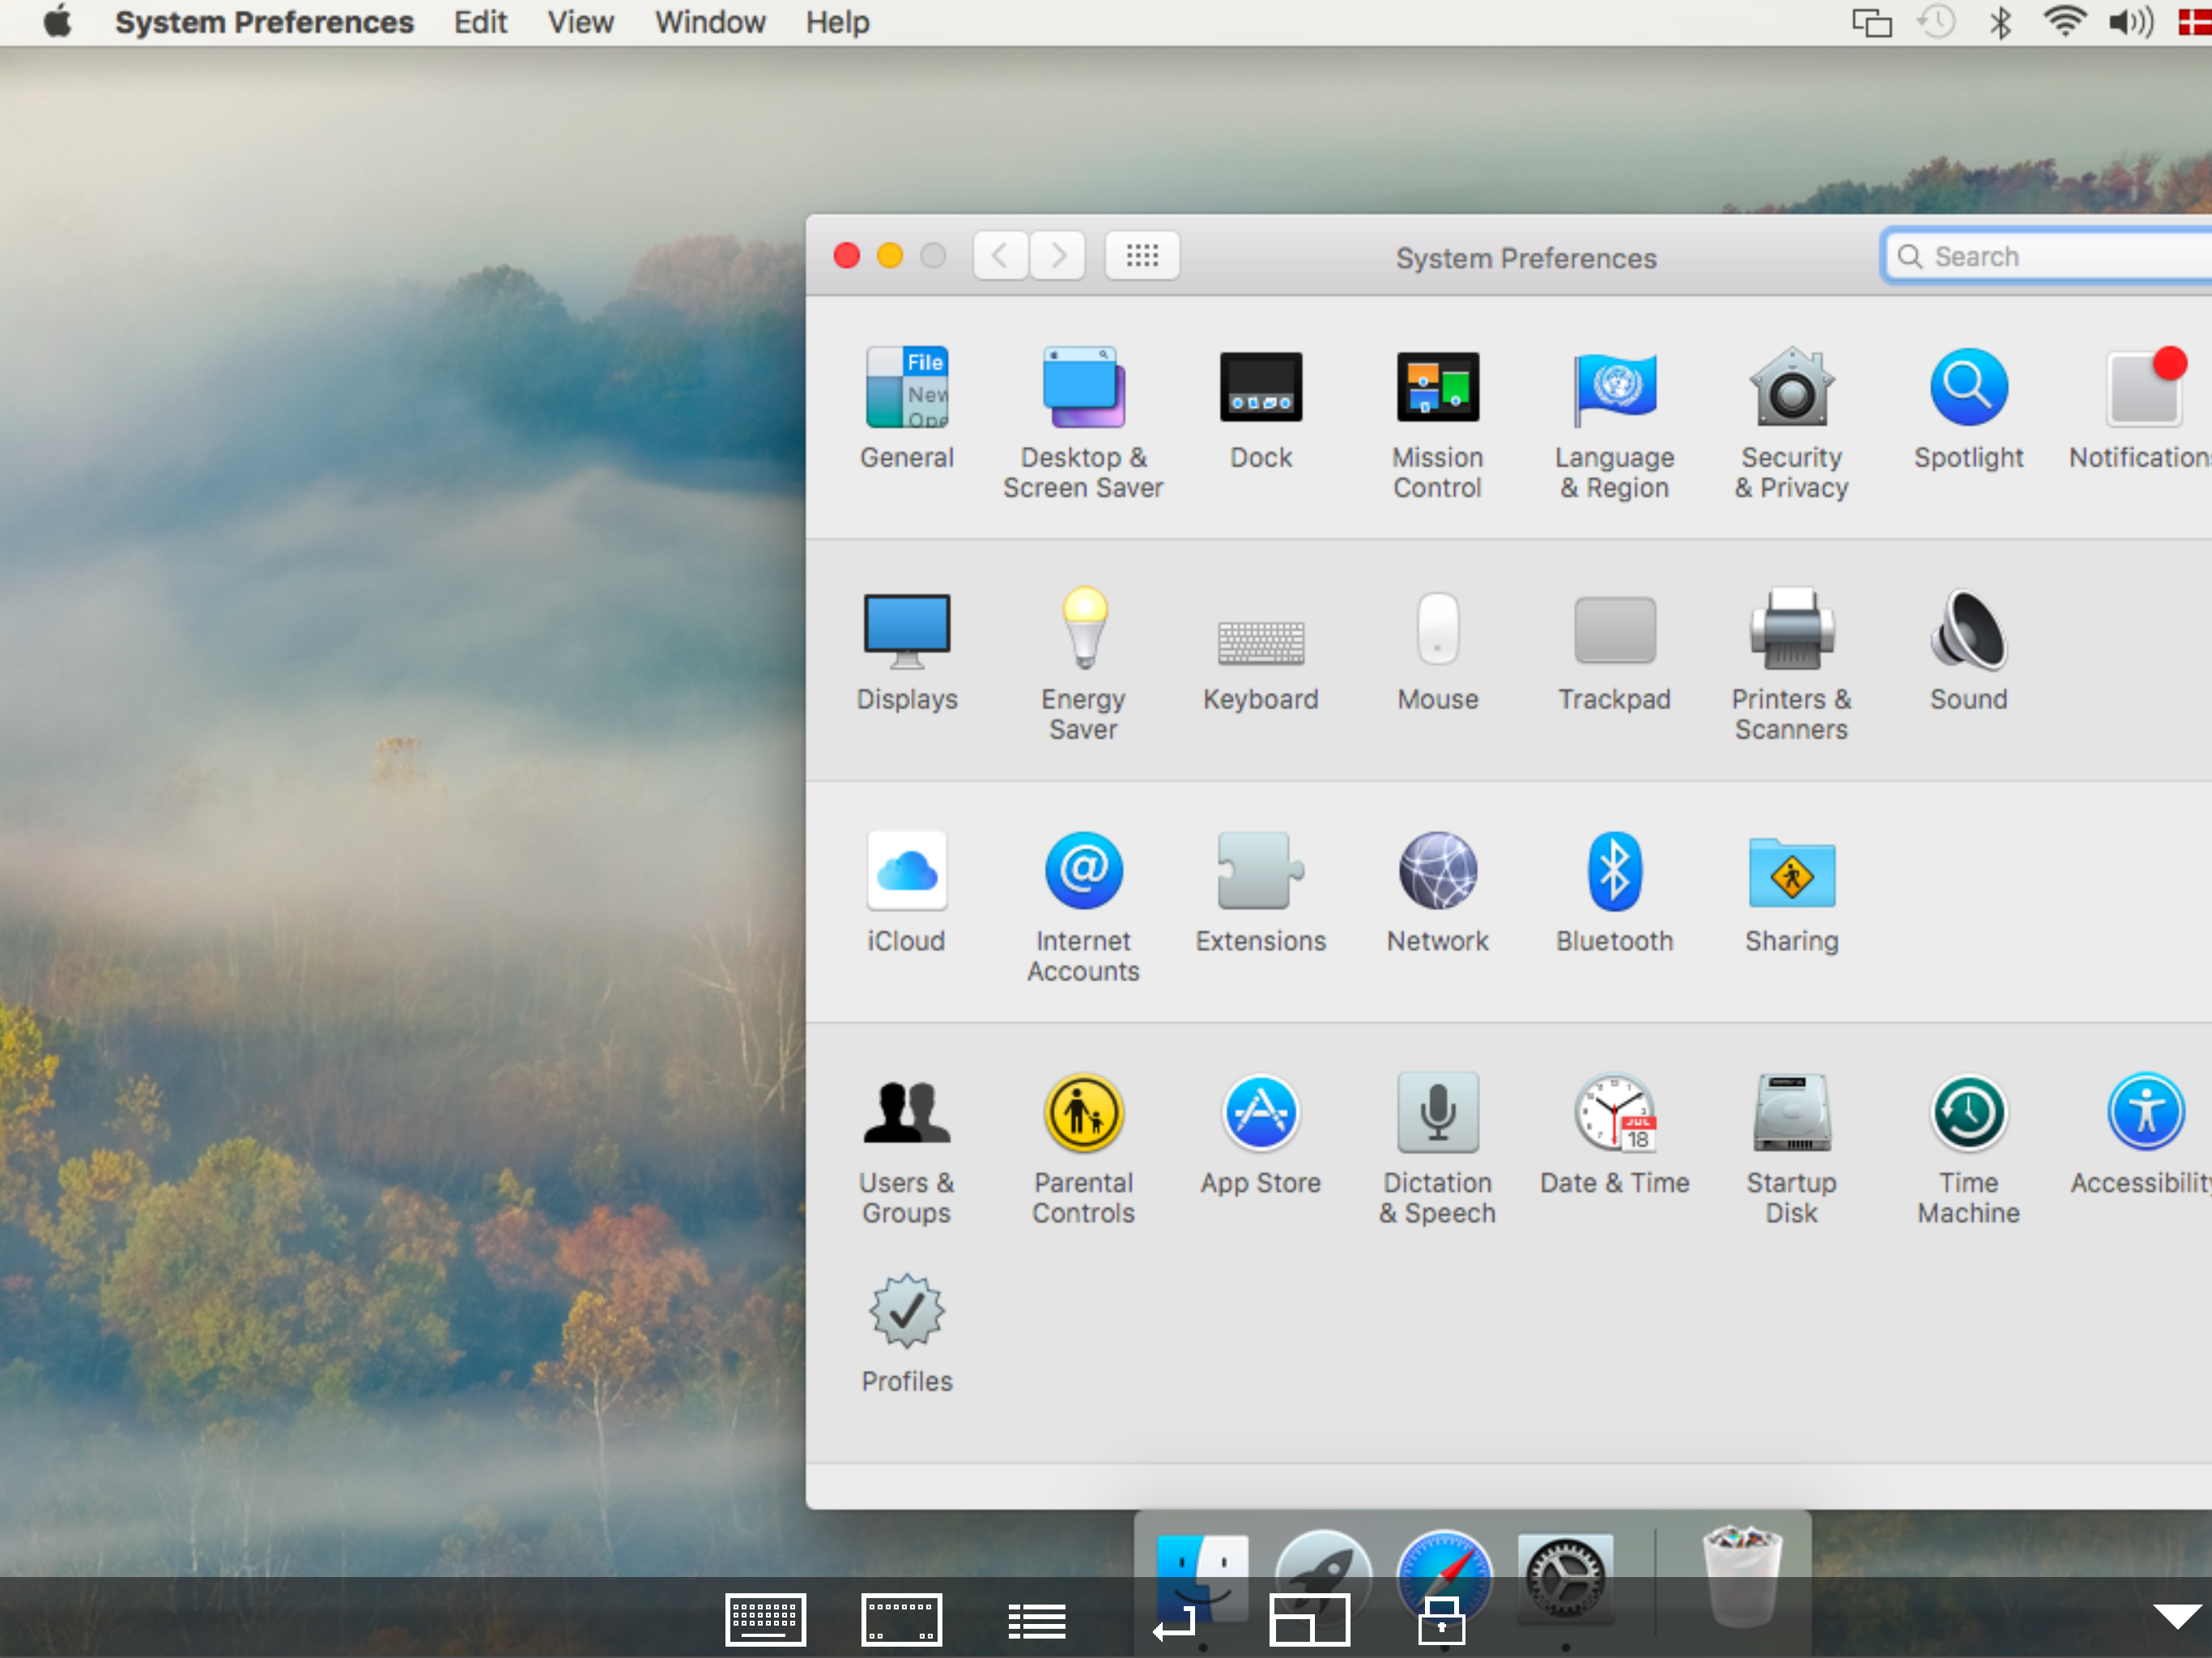Open the Wi-Fi status menu
Viewport: 2212px width, 1658px height.
(x=2063, y=22)
